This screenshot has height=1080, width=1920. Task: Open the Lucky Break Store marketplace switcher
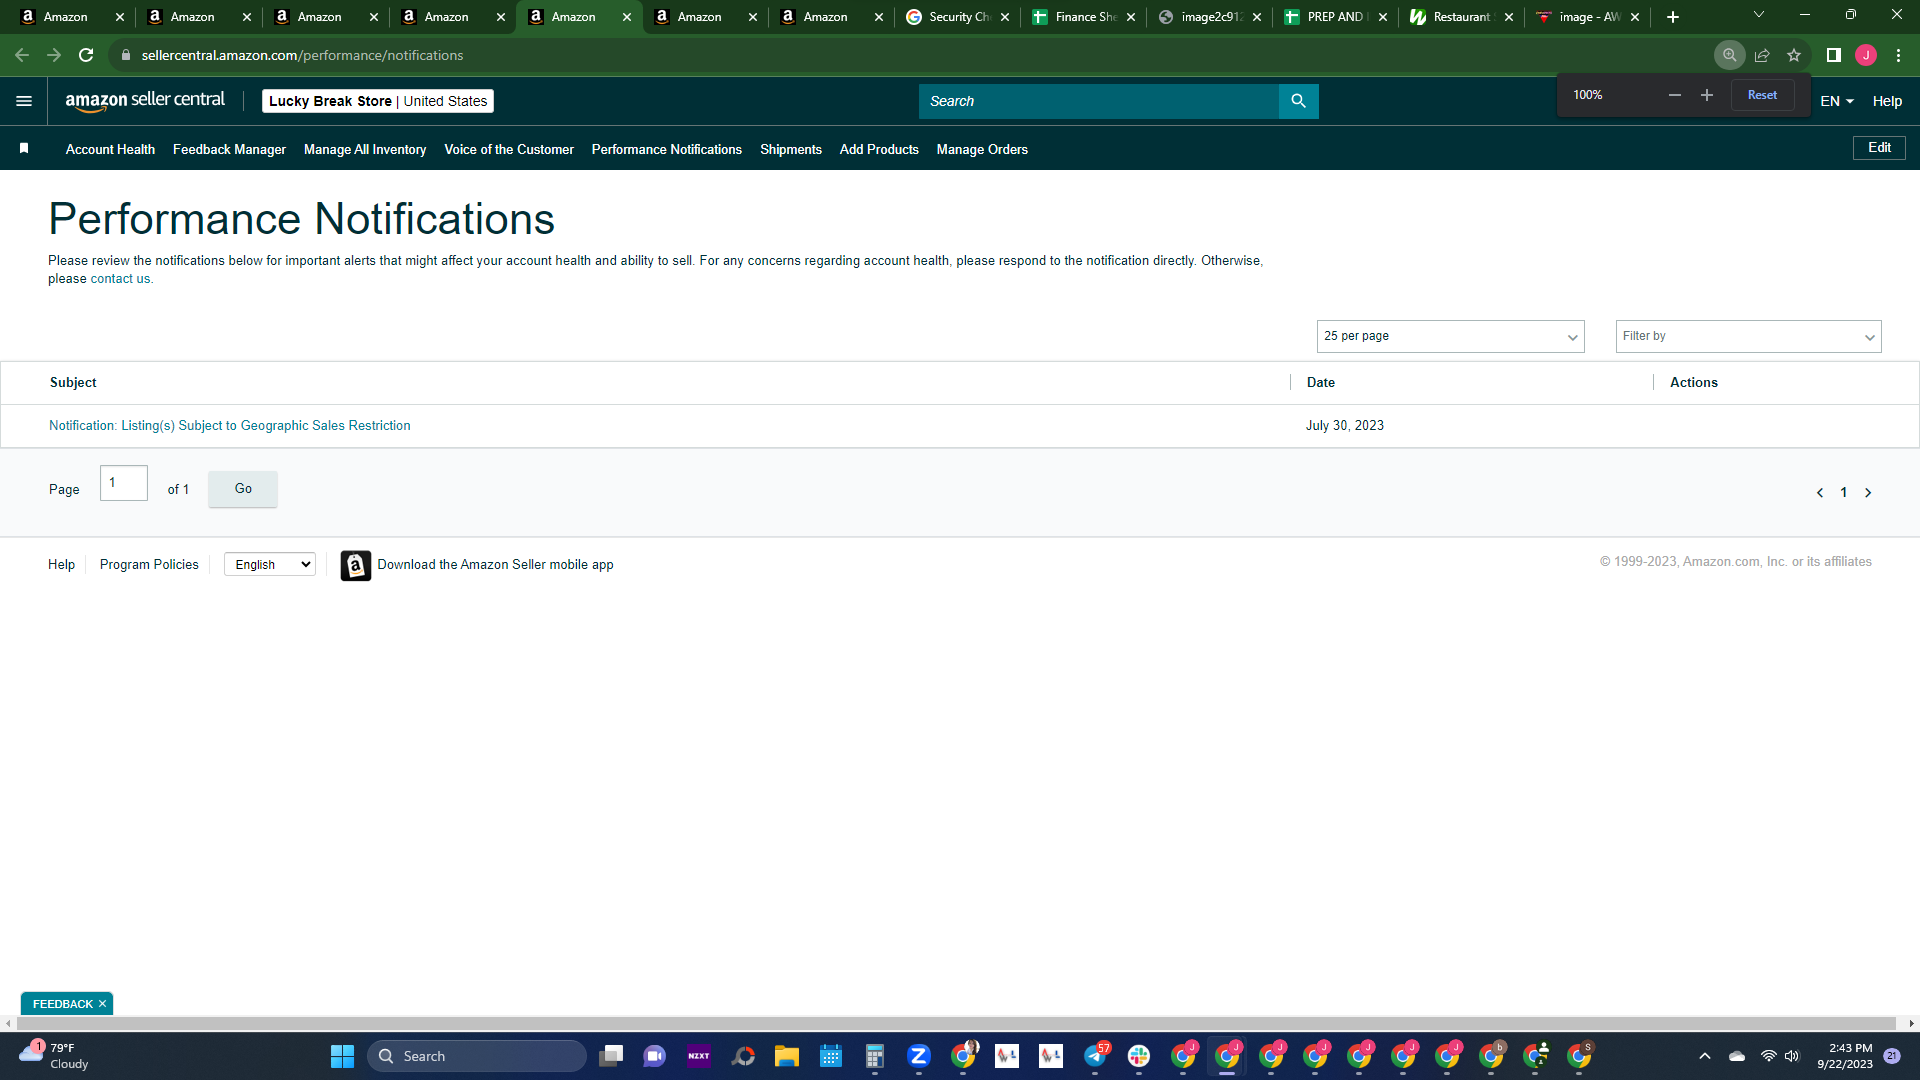378,101
